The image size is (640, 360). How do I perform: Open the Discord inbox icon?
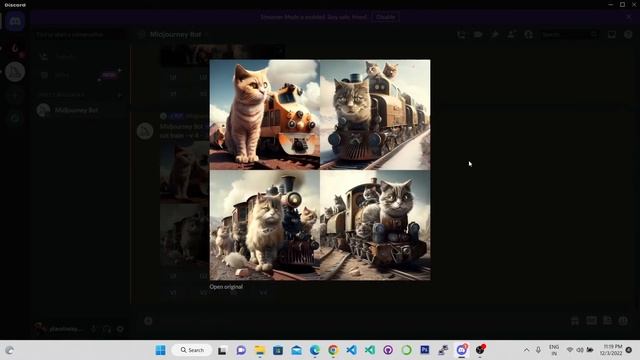point(611,35)
